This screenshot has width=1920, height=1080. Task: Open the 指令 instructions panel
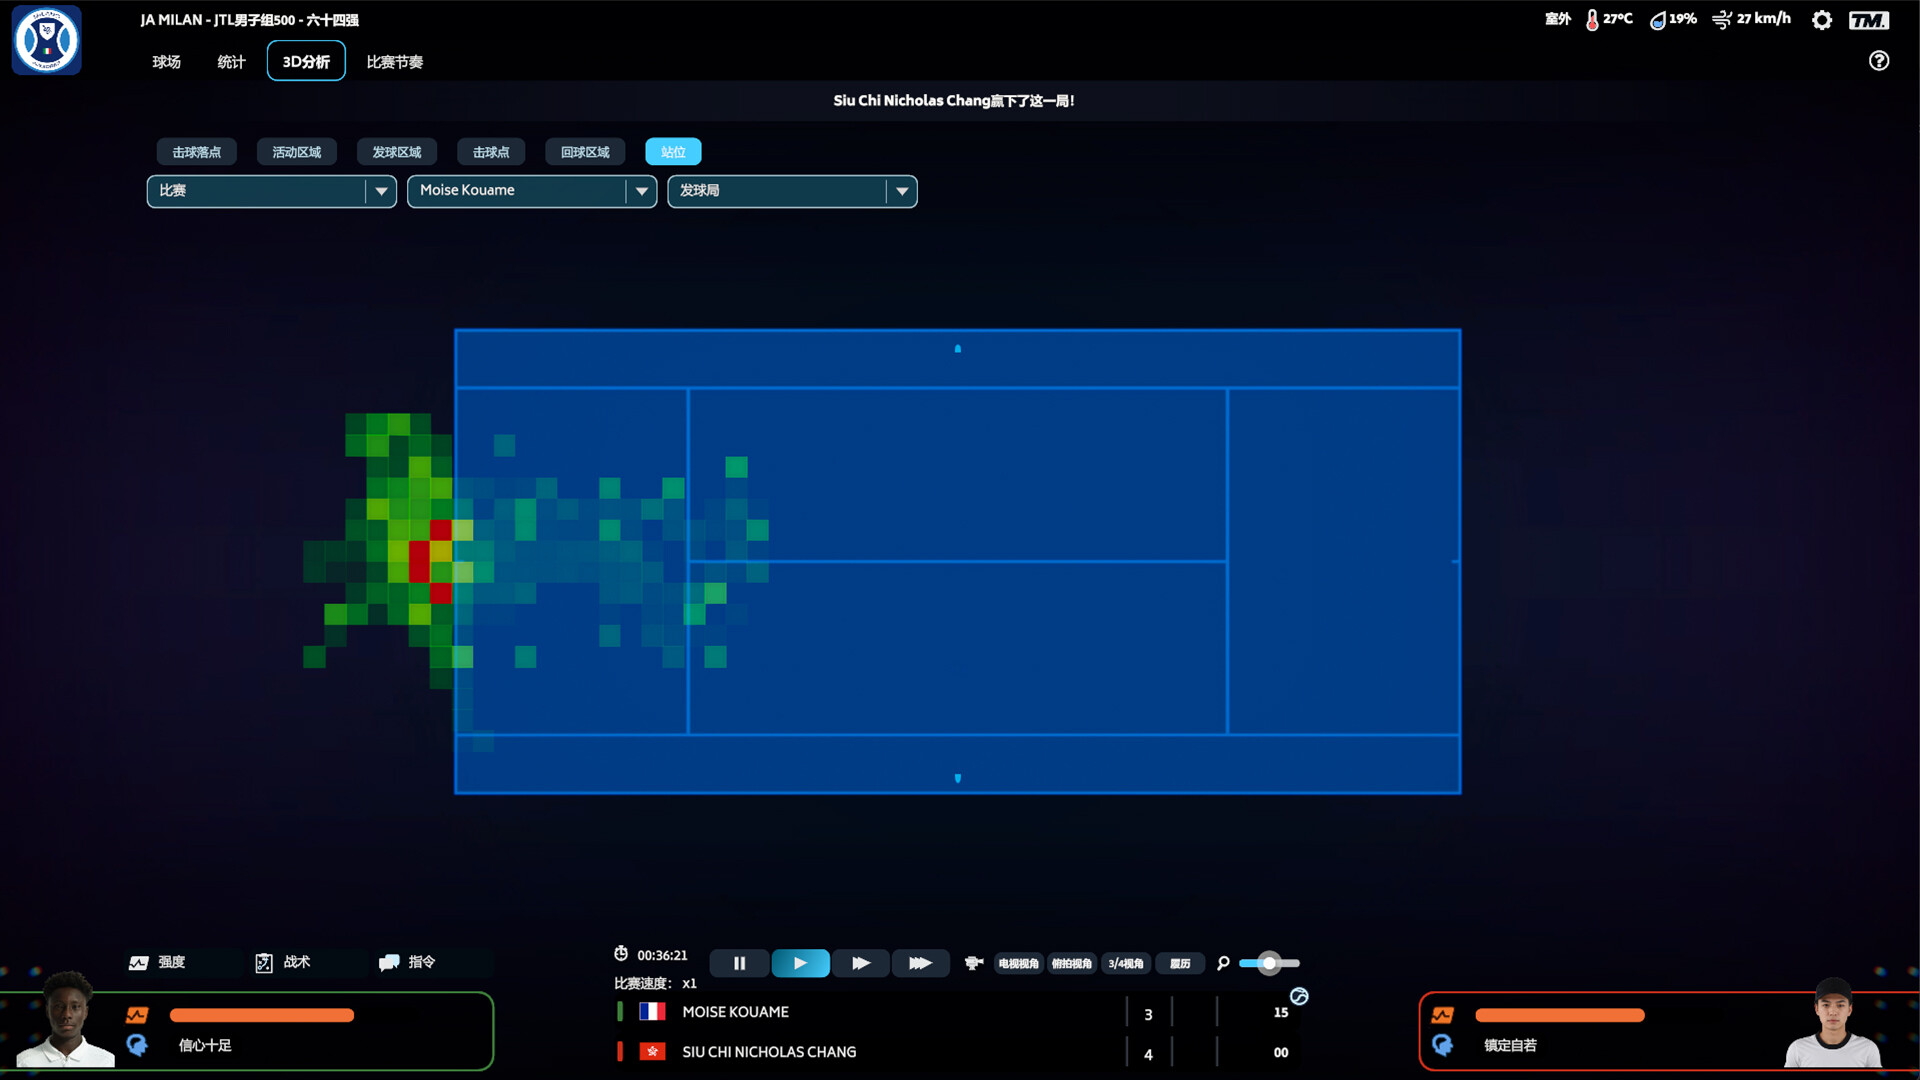tap(408, 962)
